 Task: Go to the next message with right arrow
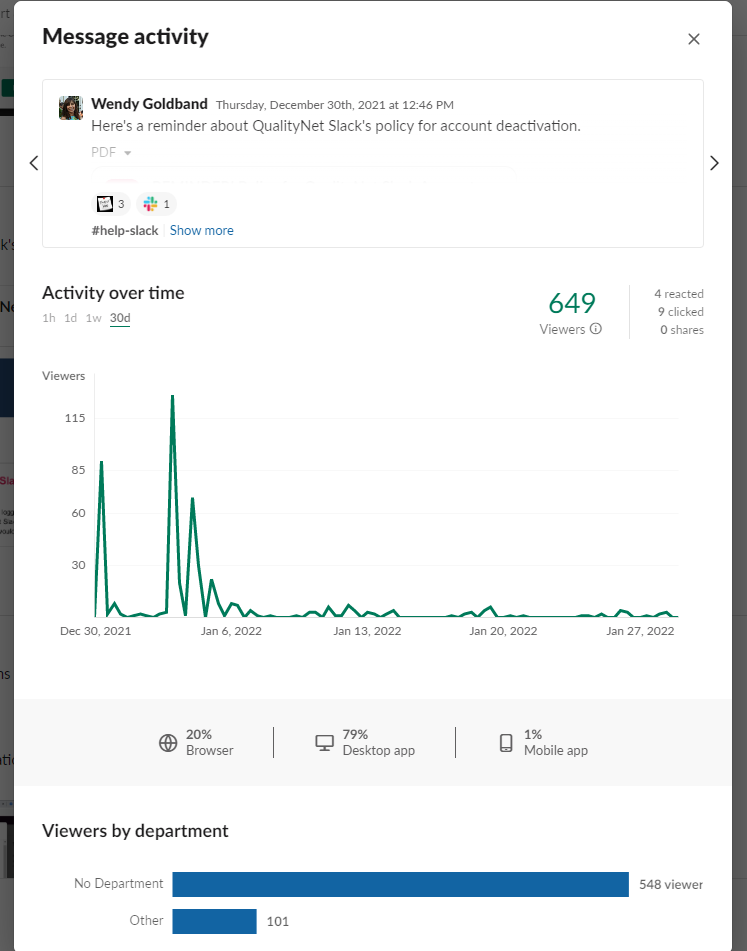point(714,163)
